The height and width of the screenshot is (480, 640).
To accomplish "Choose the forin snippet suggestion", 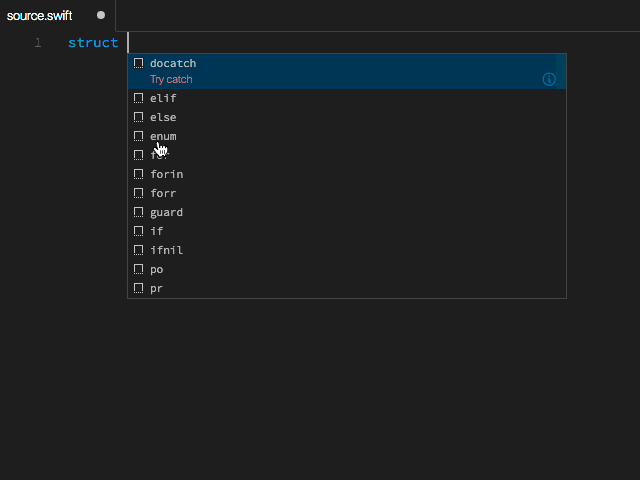I will coord(166,174).
